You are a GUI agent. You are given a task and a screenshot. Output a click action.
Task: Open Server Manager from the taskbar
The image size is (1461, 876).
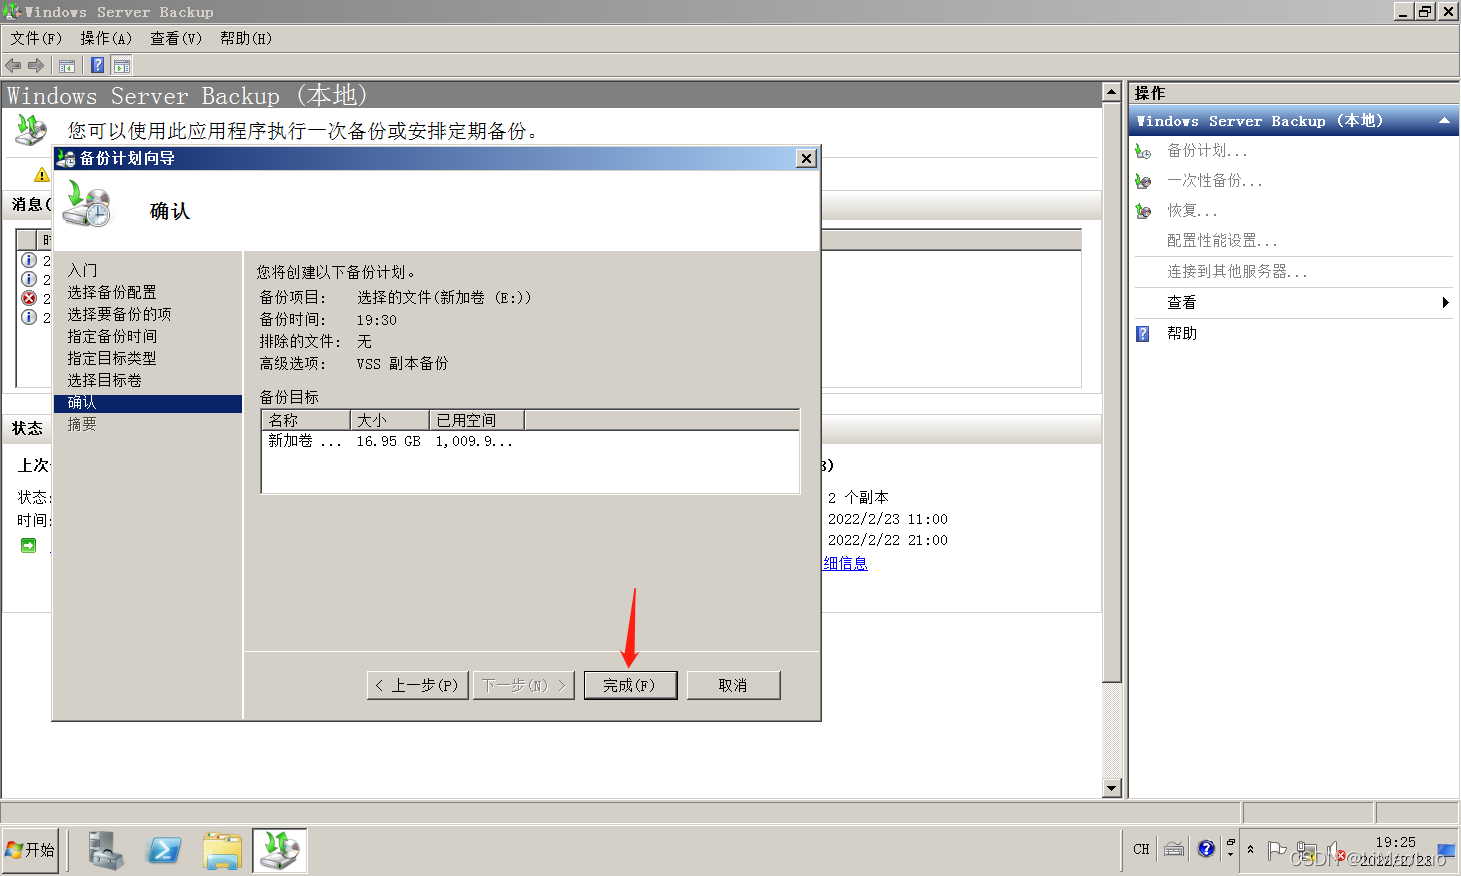(105, 850)
